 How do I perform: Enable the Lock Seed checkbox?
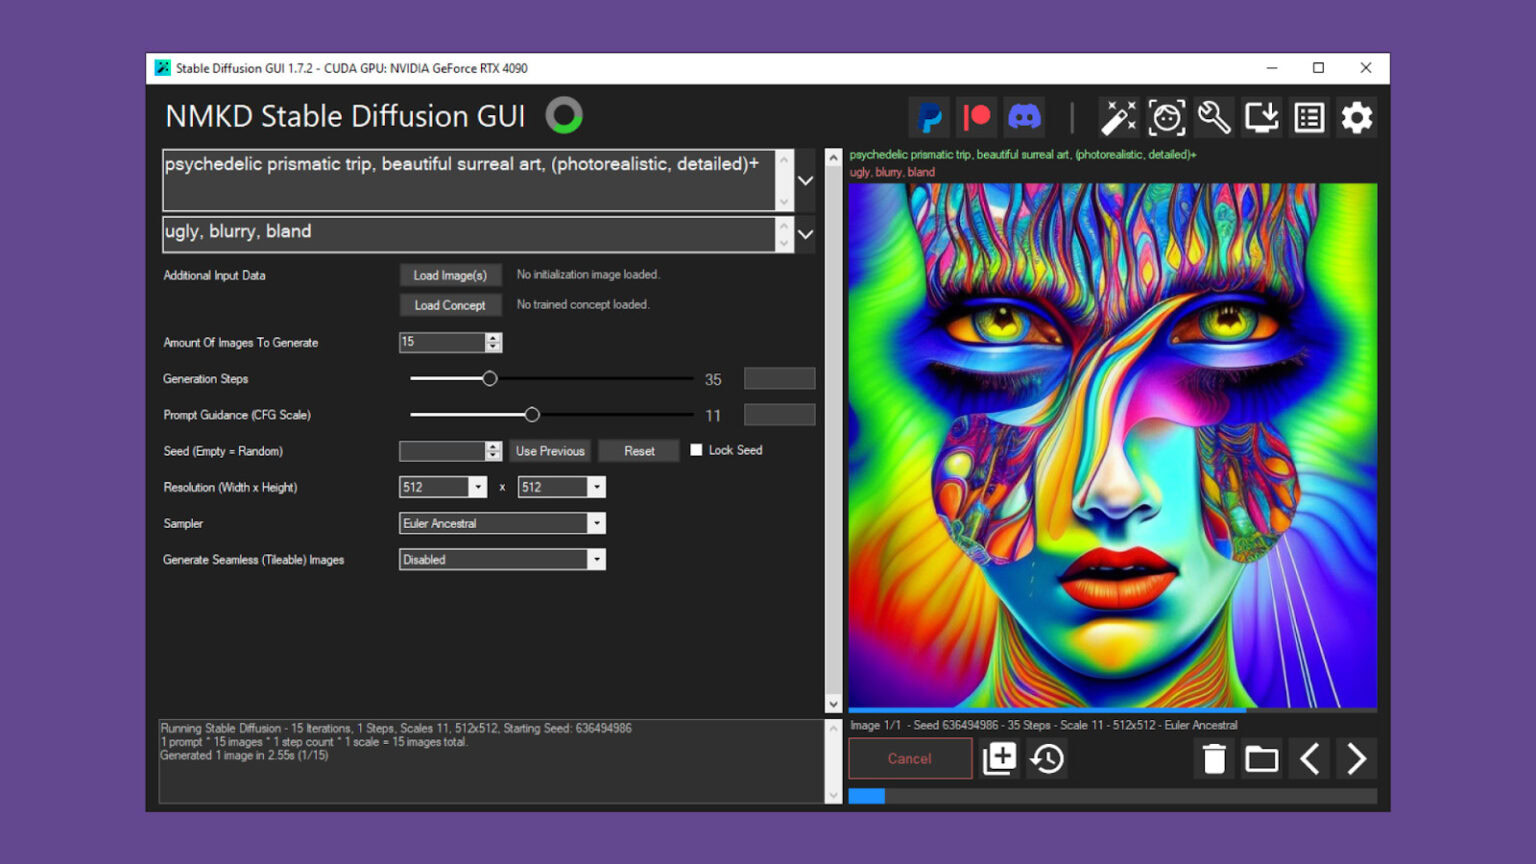tap(696, 450)
